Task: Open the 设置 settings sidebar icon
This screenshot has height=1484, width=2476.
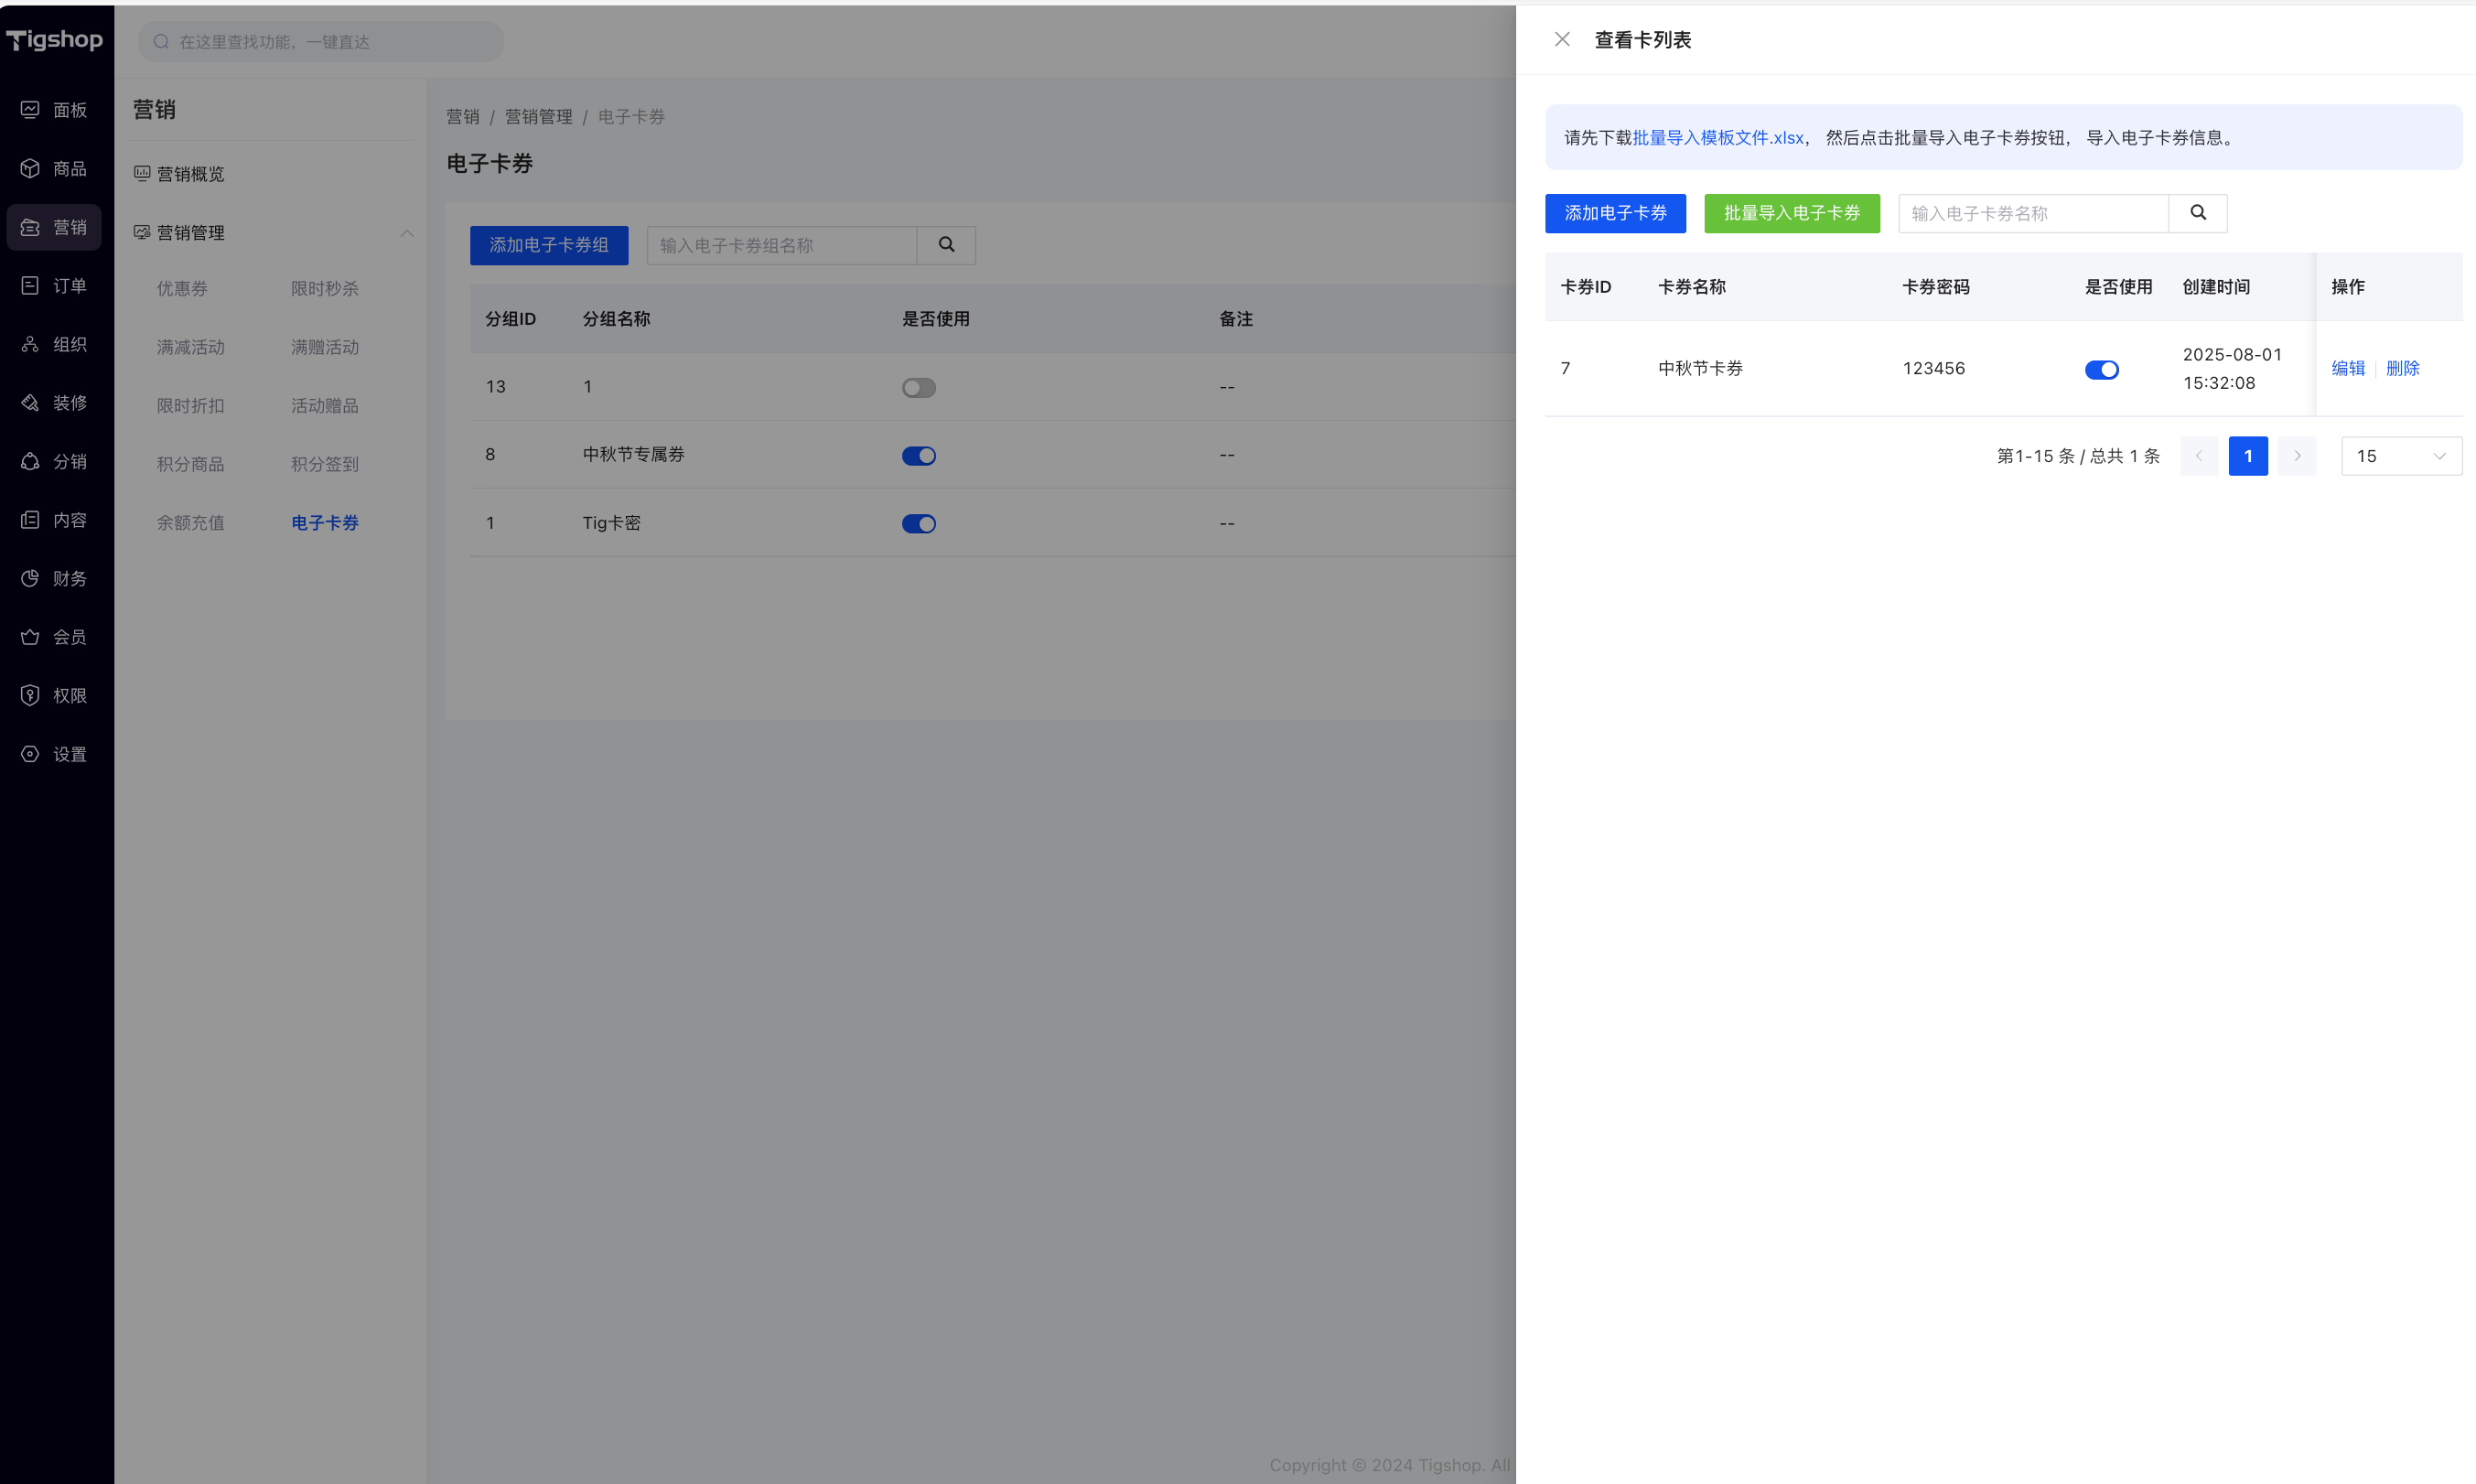Action: click(30, 754)
